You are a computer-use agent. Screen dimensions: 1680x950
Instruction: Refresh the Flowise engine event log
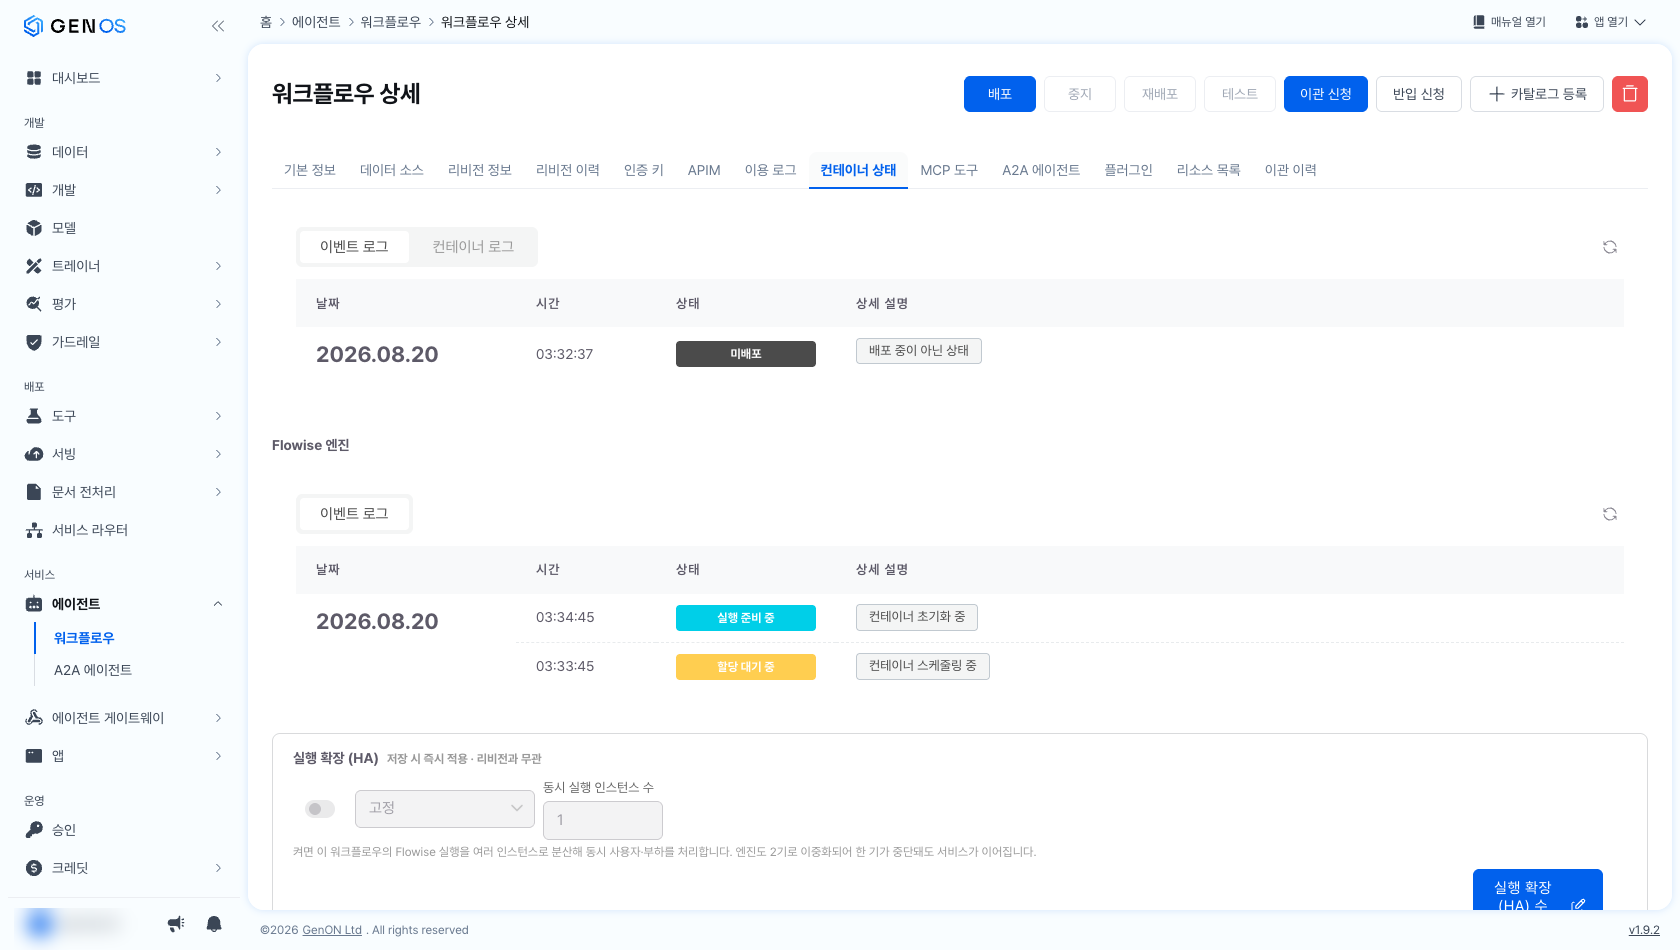click(x=1609, y=514)
